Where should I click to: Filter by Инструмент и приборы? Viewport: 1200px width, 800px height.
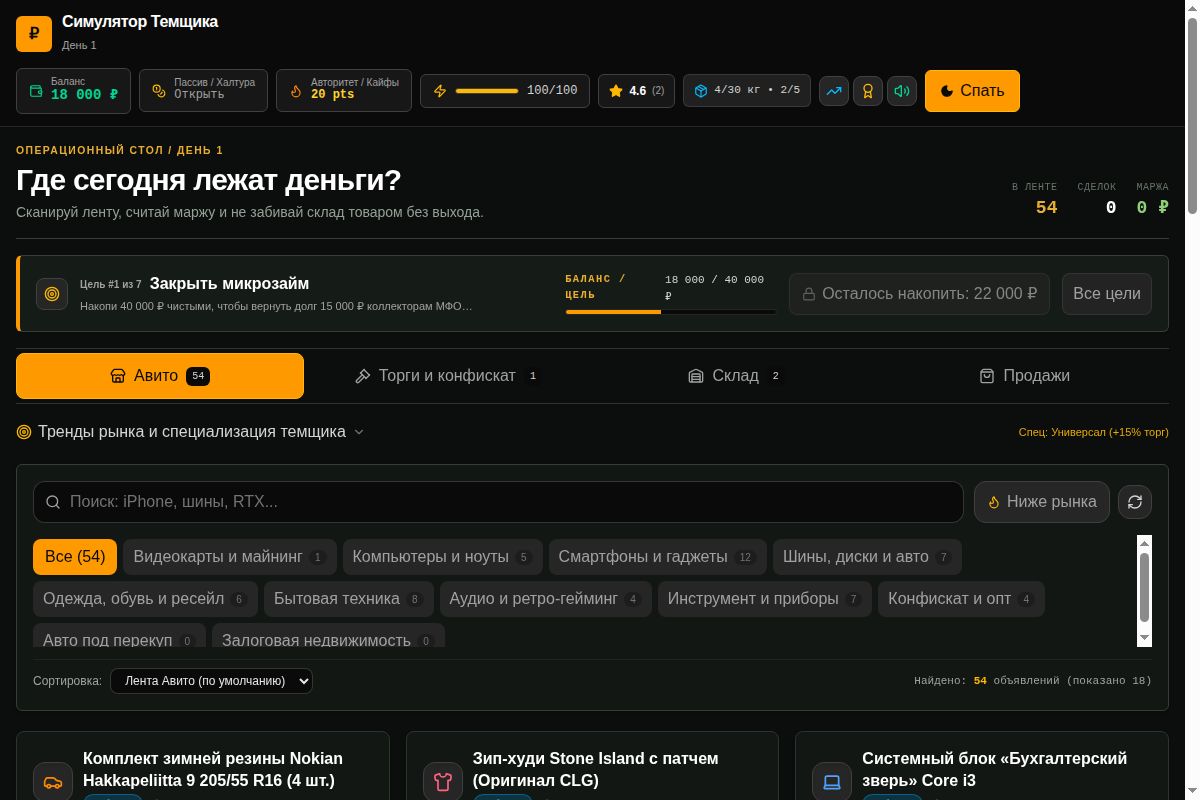[765, 599]
